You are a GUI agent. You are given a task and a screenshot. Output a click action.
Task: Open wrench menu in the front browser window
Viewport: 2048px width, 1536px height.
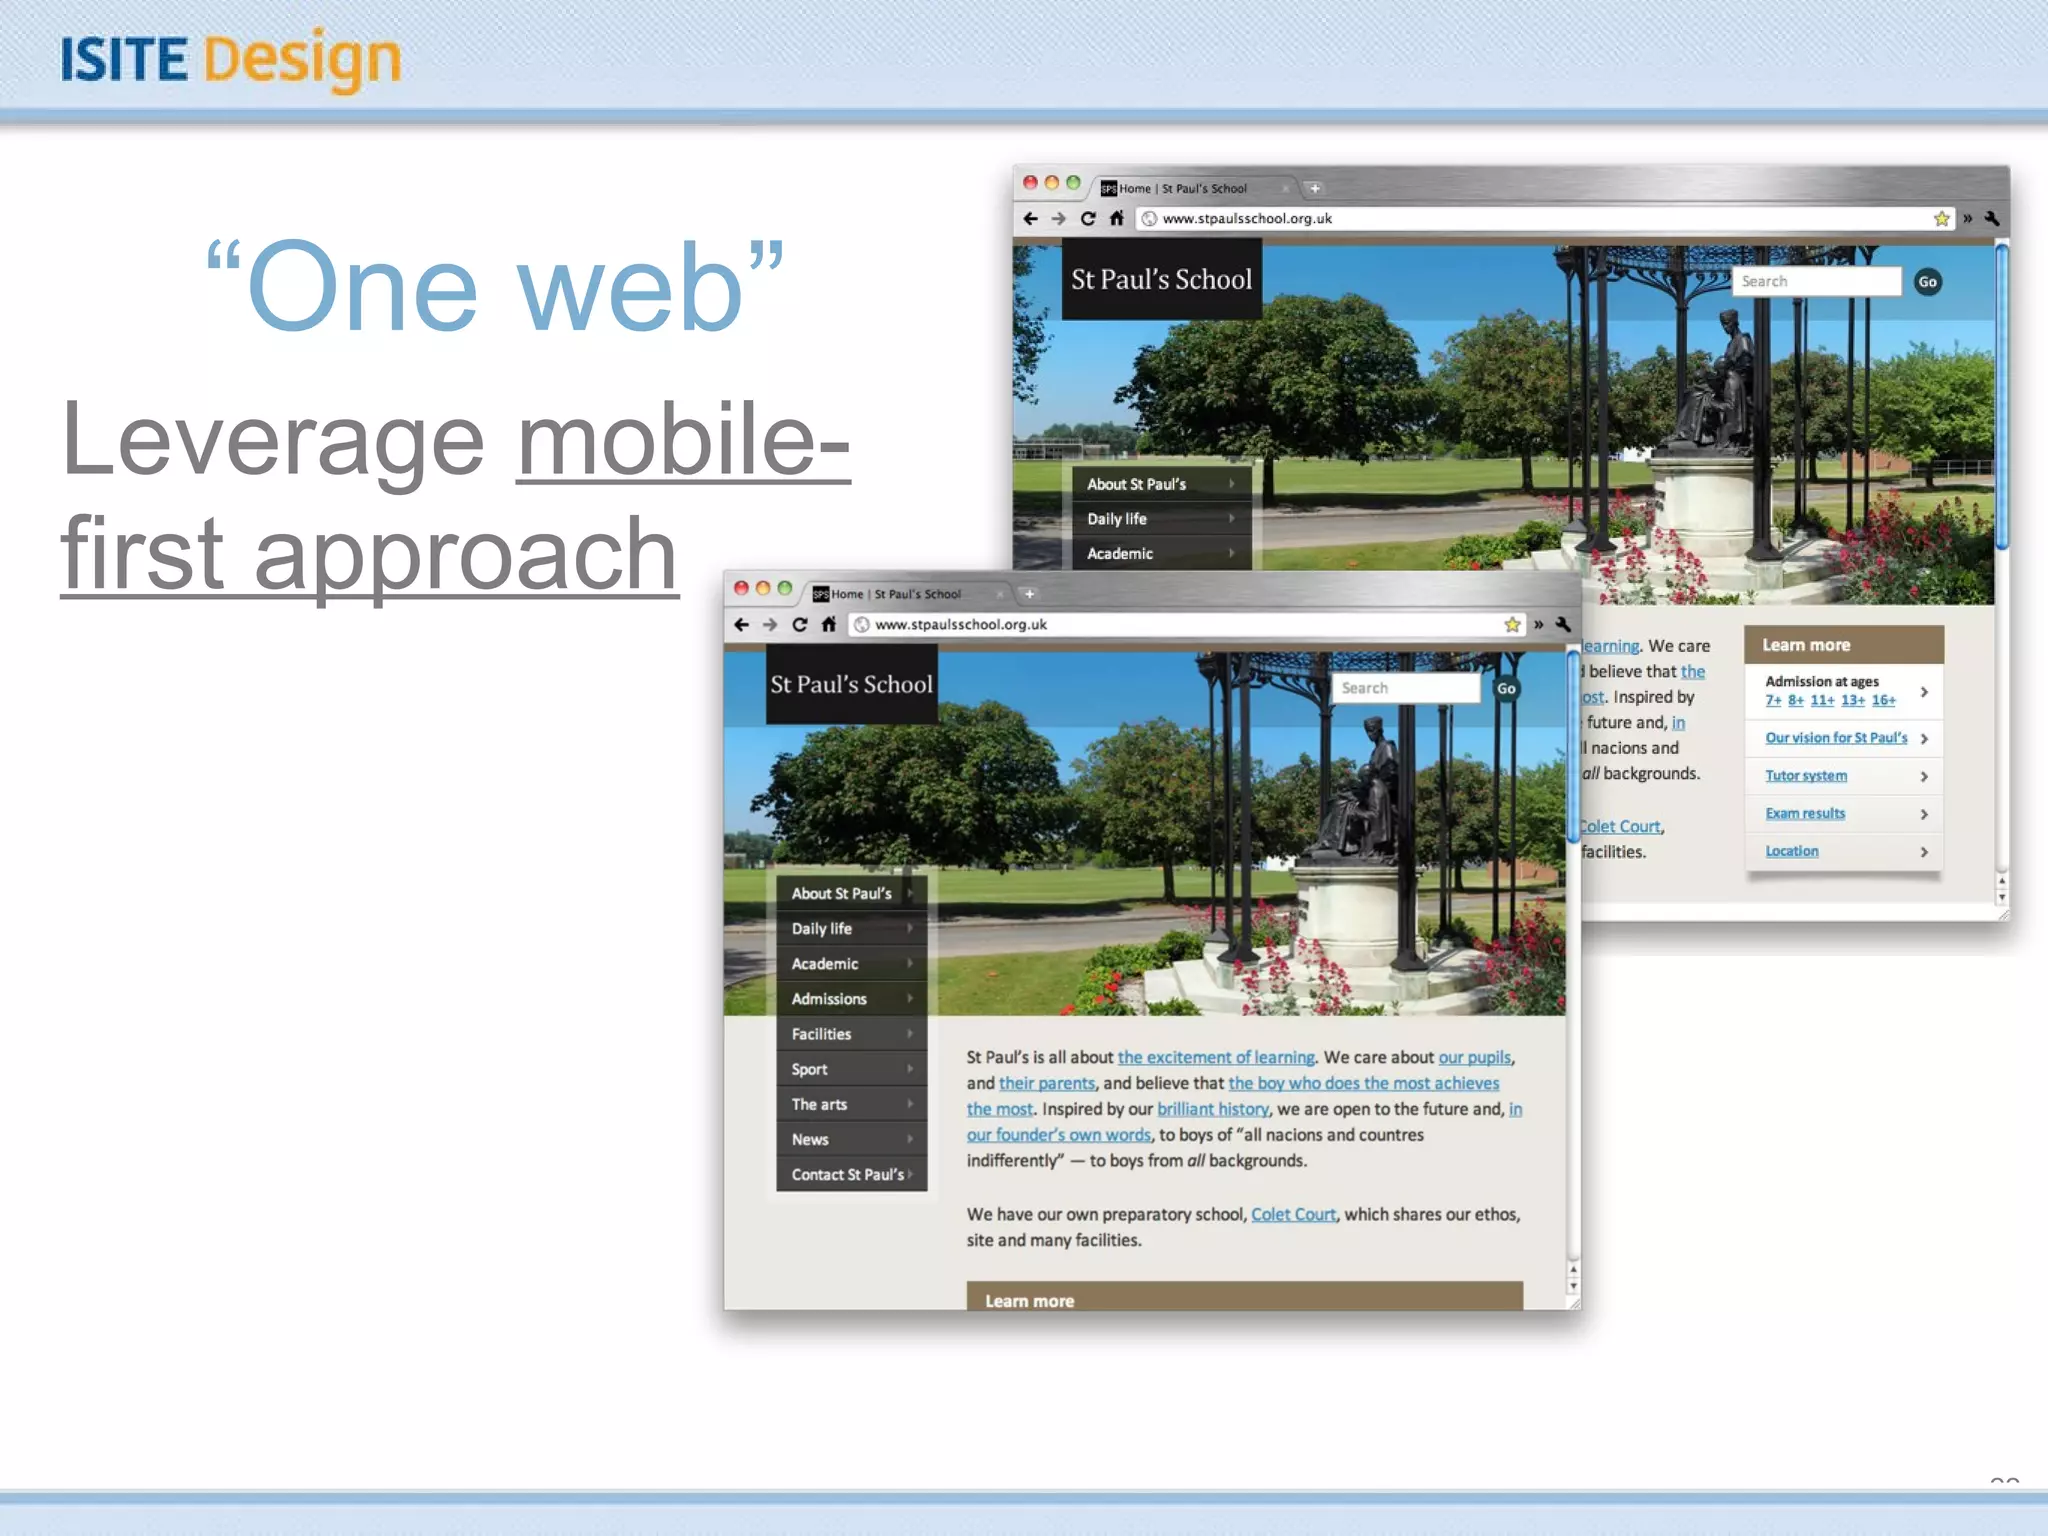click(x=1563, y=624)
